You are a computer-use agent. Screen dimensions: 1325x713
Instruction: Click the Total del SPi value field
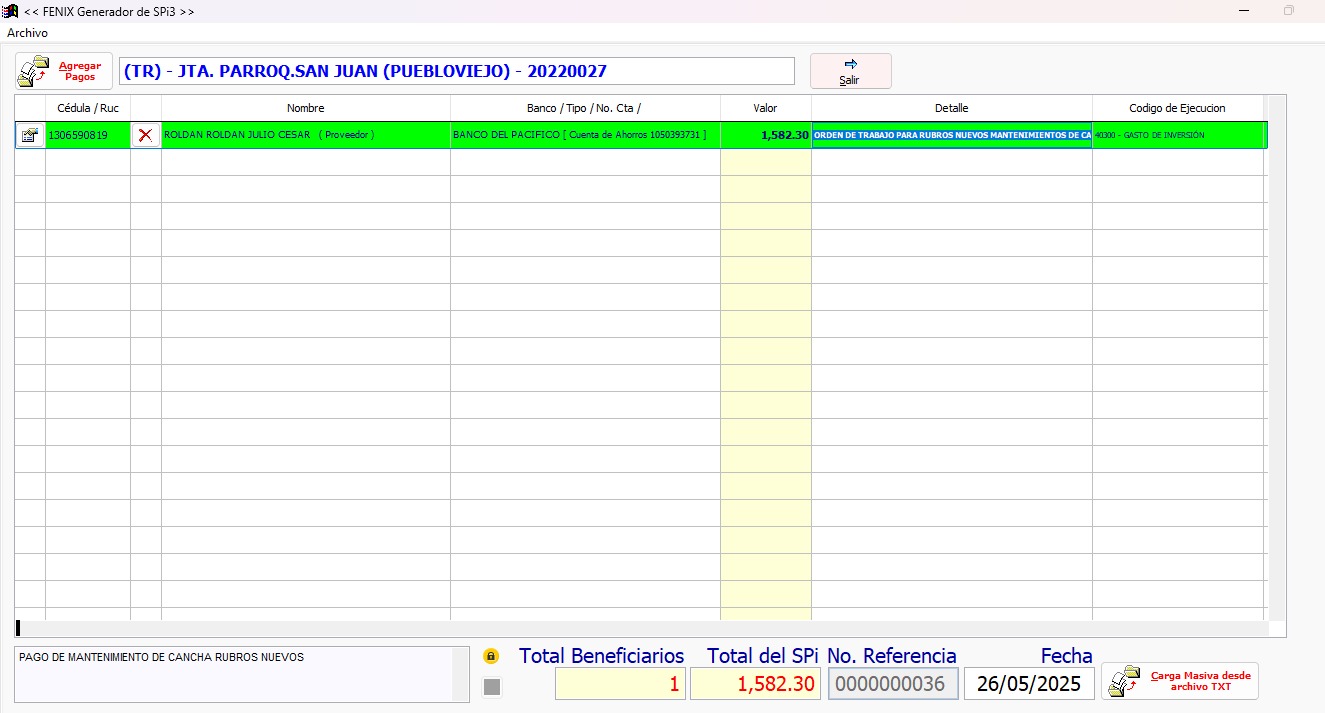tap(755, 684)
